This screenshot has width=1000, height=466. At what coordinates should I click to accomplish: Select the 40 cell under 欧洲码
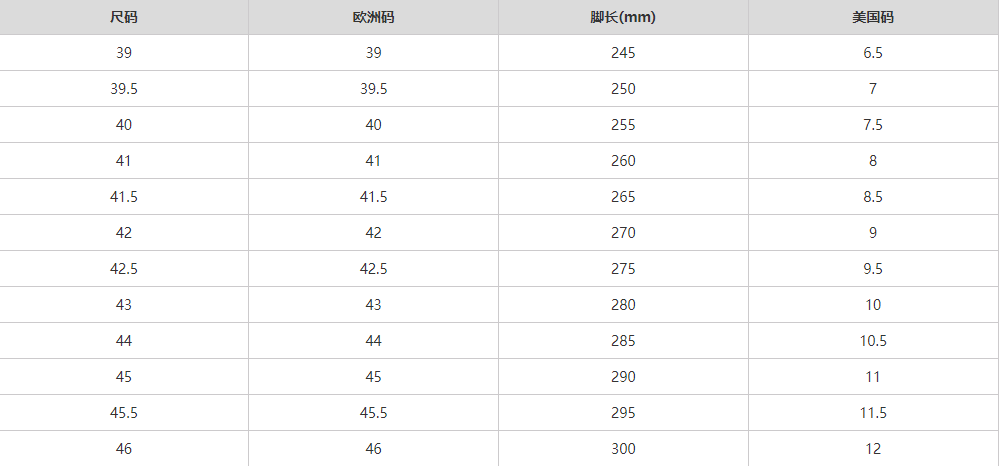(373, 125)
